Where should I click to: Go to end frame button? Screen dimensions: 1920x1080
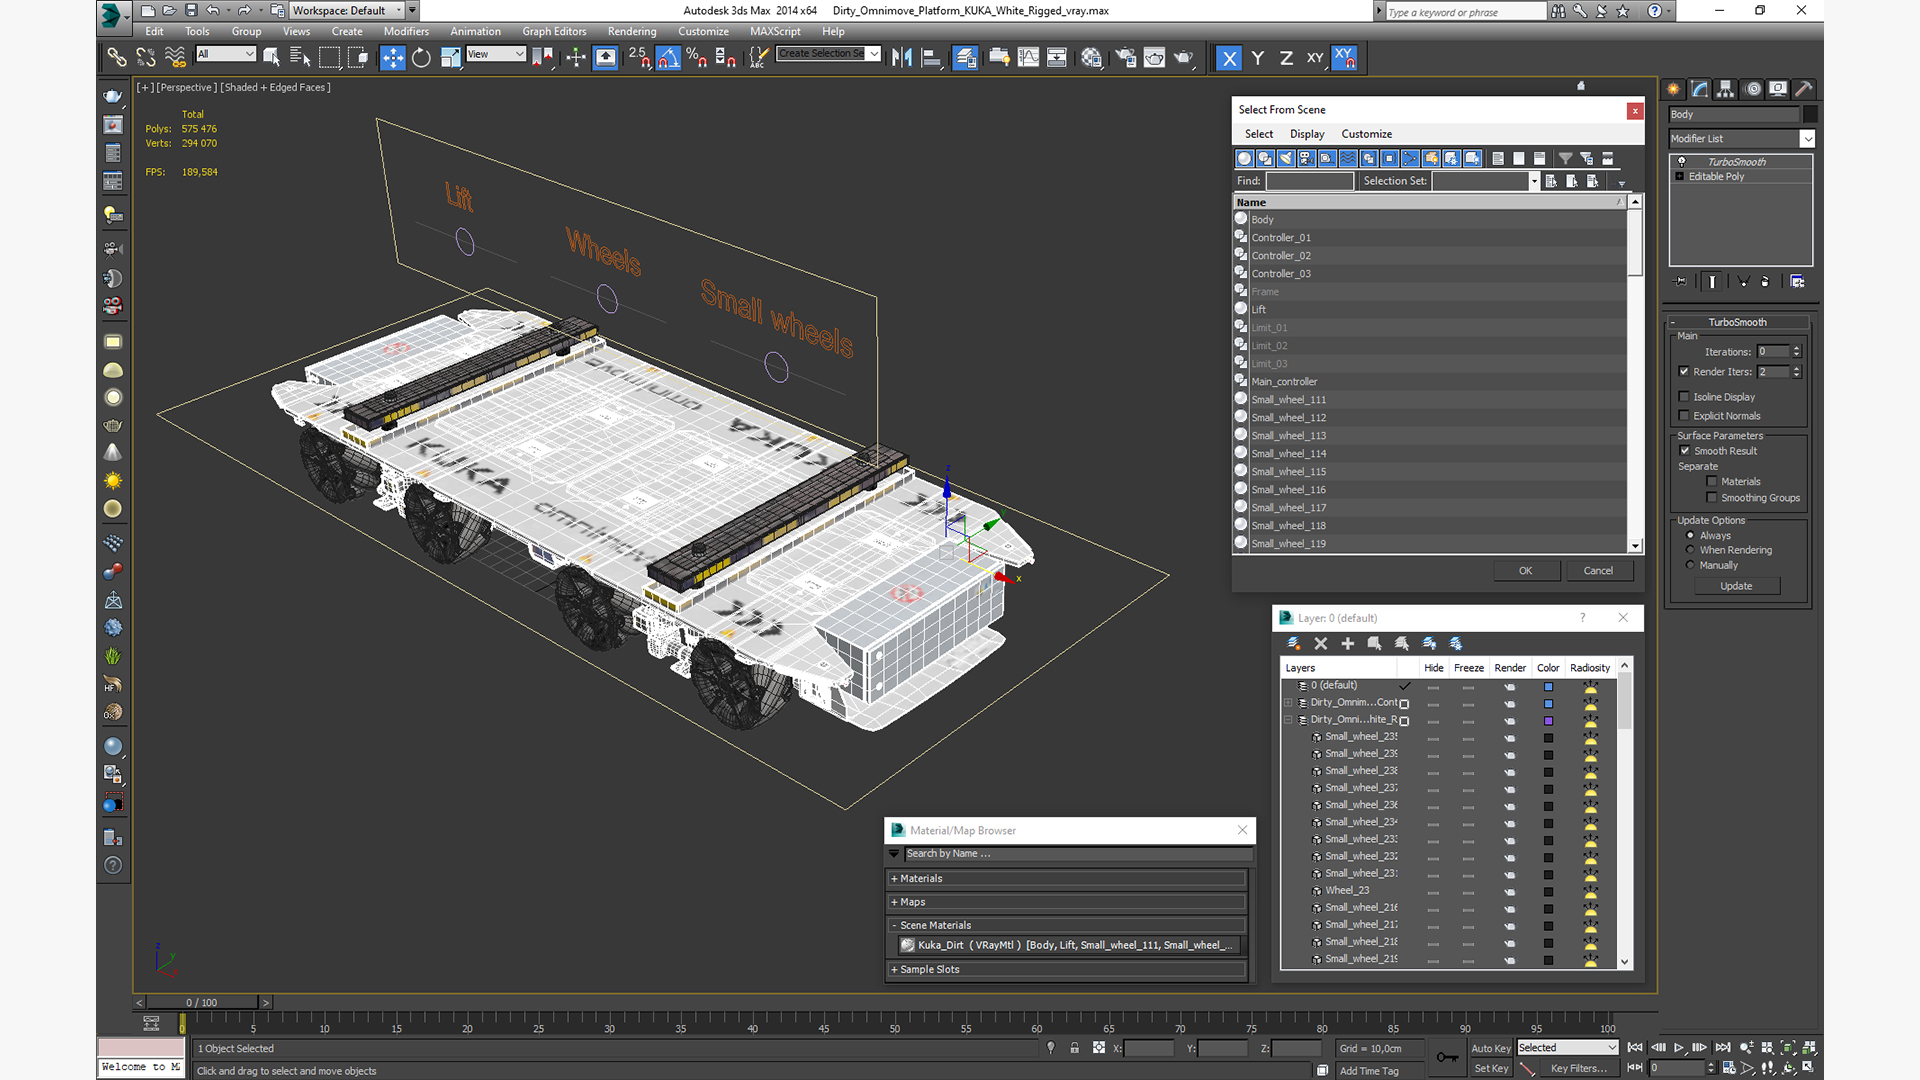coord(1723,1048)
